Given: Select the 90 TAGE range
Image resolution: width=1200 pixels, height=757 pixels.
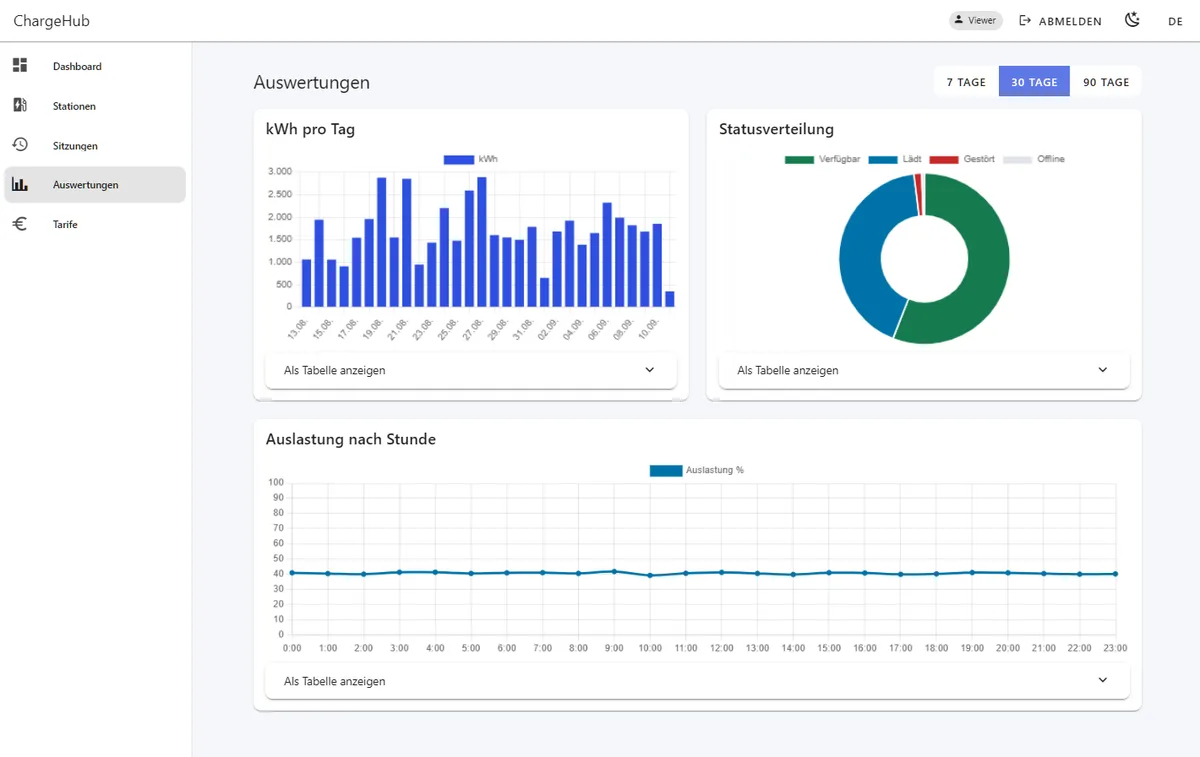Looking at the screenshot, I should [x=1106, y=82].
